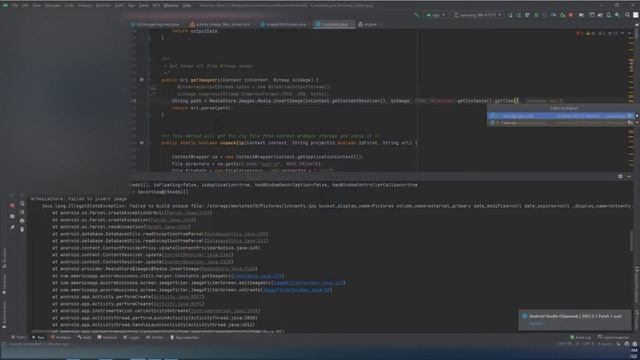Click the tool window toggle icon in the status bar corner

pyautogui.click(x=4, y=344)
